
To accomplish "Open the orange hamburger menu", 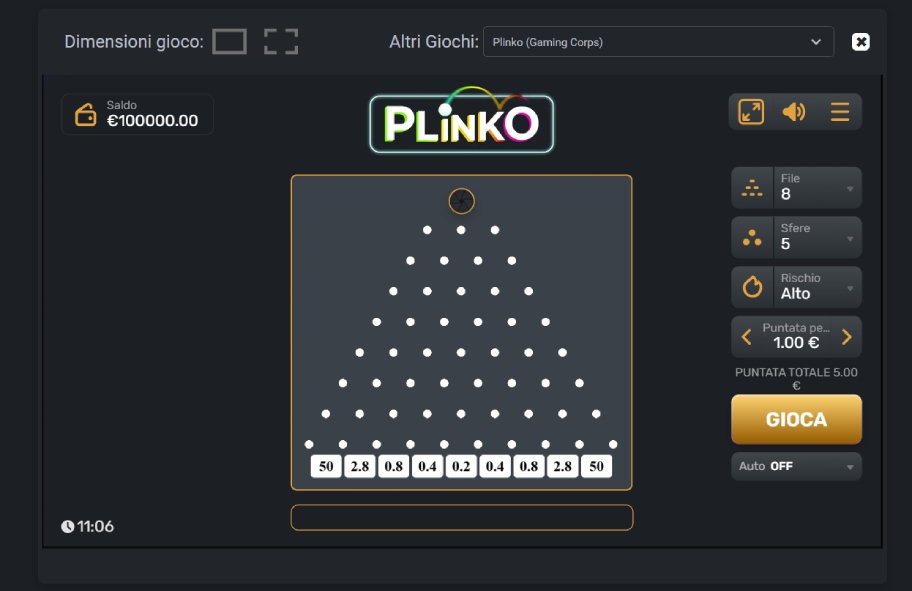I will coord(840,112).
